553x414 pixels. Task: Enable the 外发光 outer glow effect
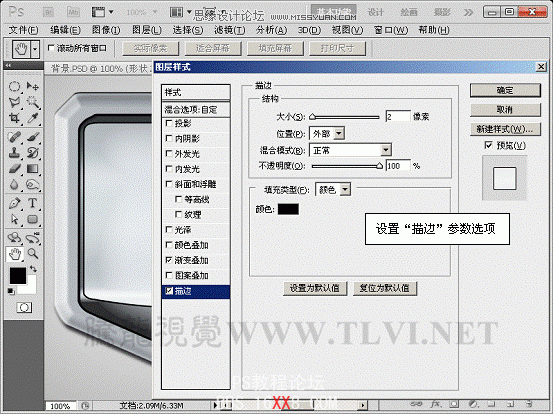coord(169,153)
